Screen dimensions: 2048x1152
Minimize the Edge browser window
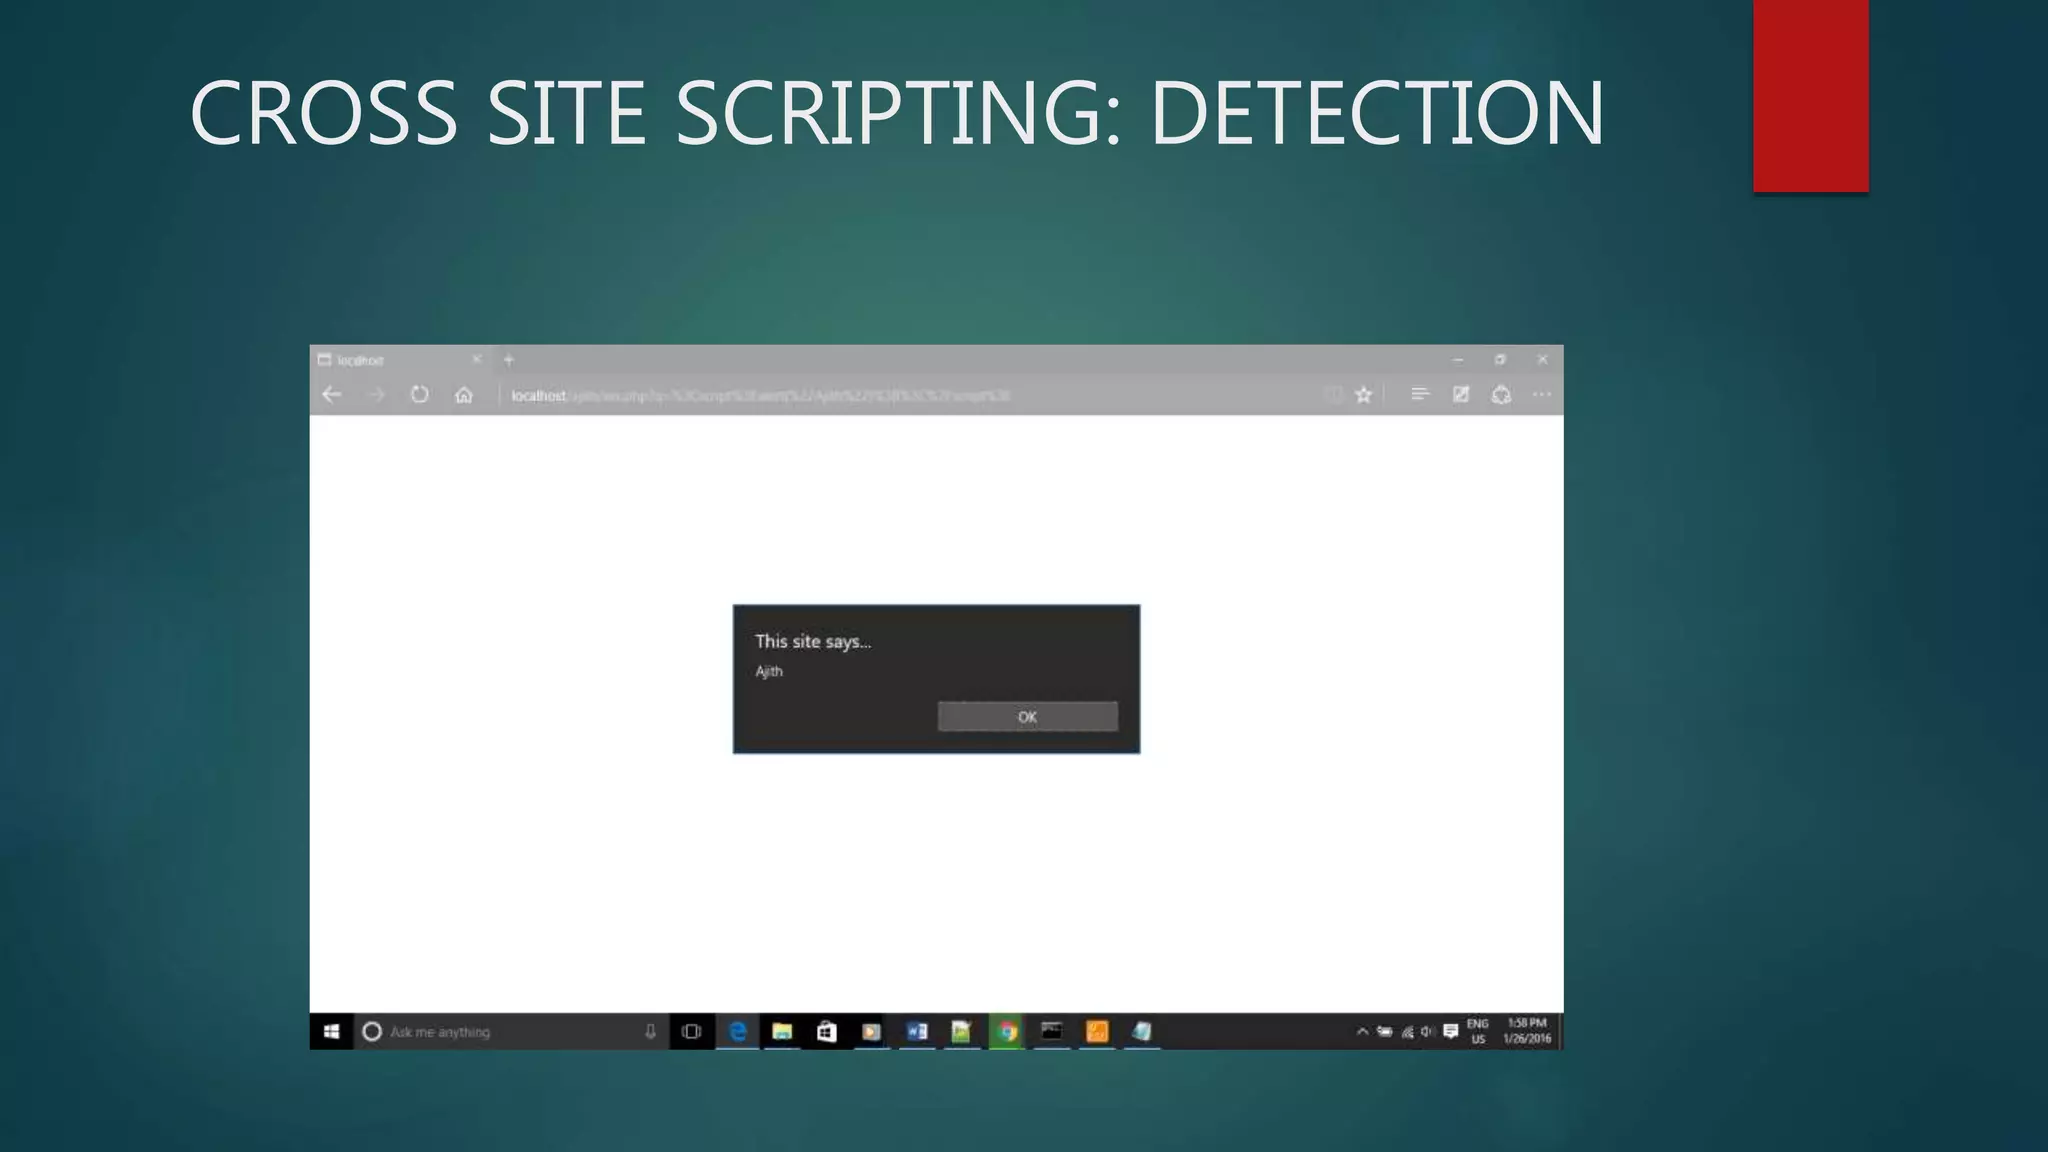1458,359
